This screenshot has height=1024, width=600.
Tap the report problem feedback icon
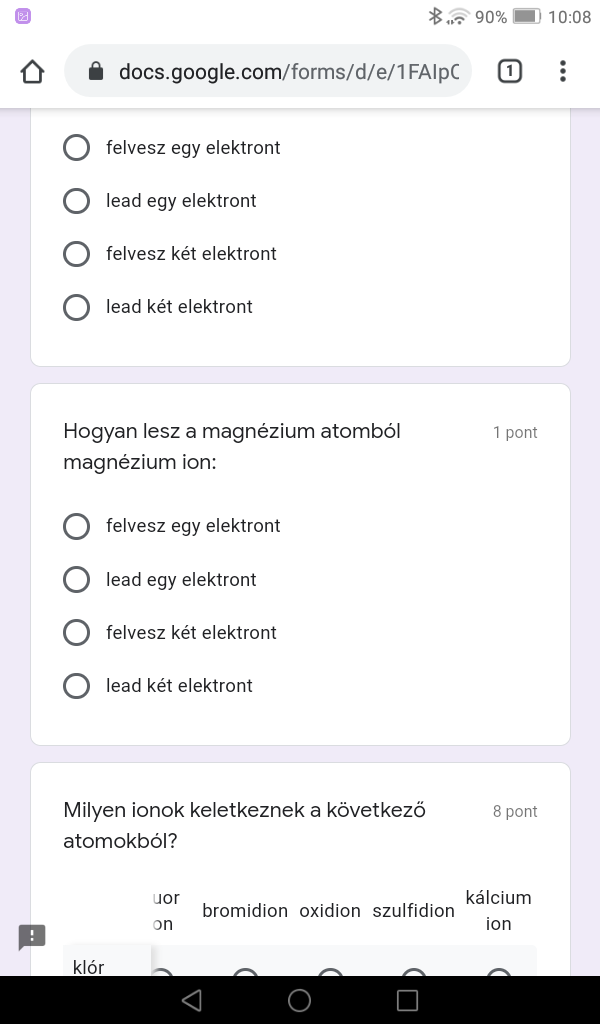coord(32,937)
